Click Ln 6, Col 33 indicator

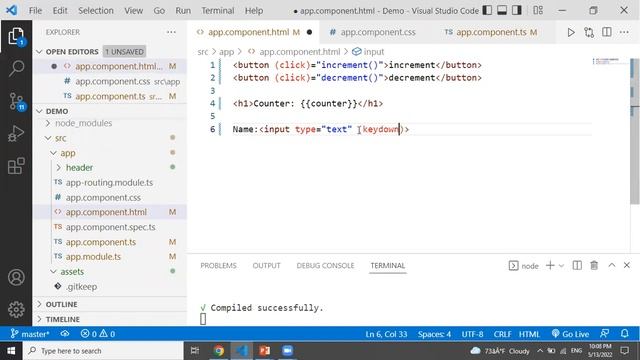[x=386, y=334]
